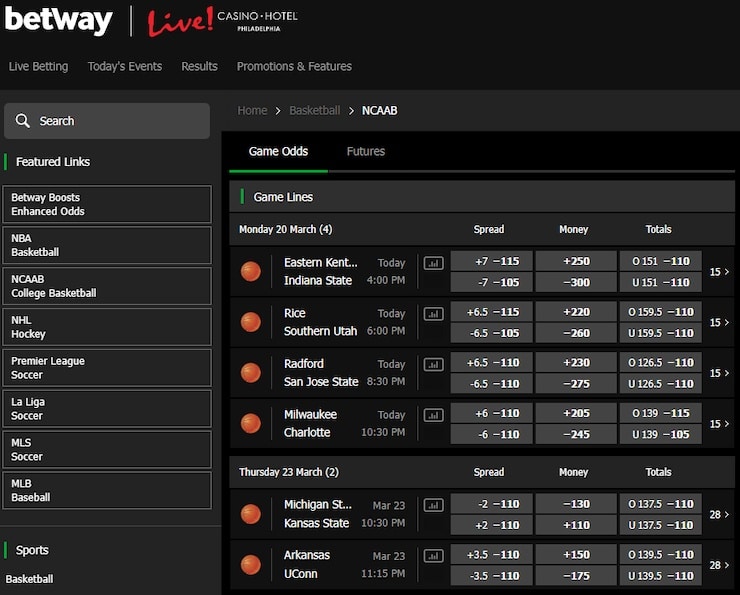Image resolution: width=740 pixels, height=595 pixels.
Task: Bet Rice moneyline +220
Action: 576,312
